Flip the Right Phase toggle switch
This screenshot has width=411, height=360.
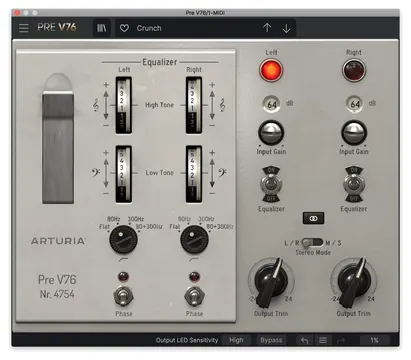(194, 296)
